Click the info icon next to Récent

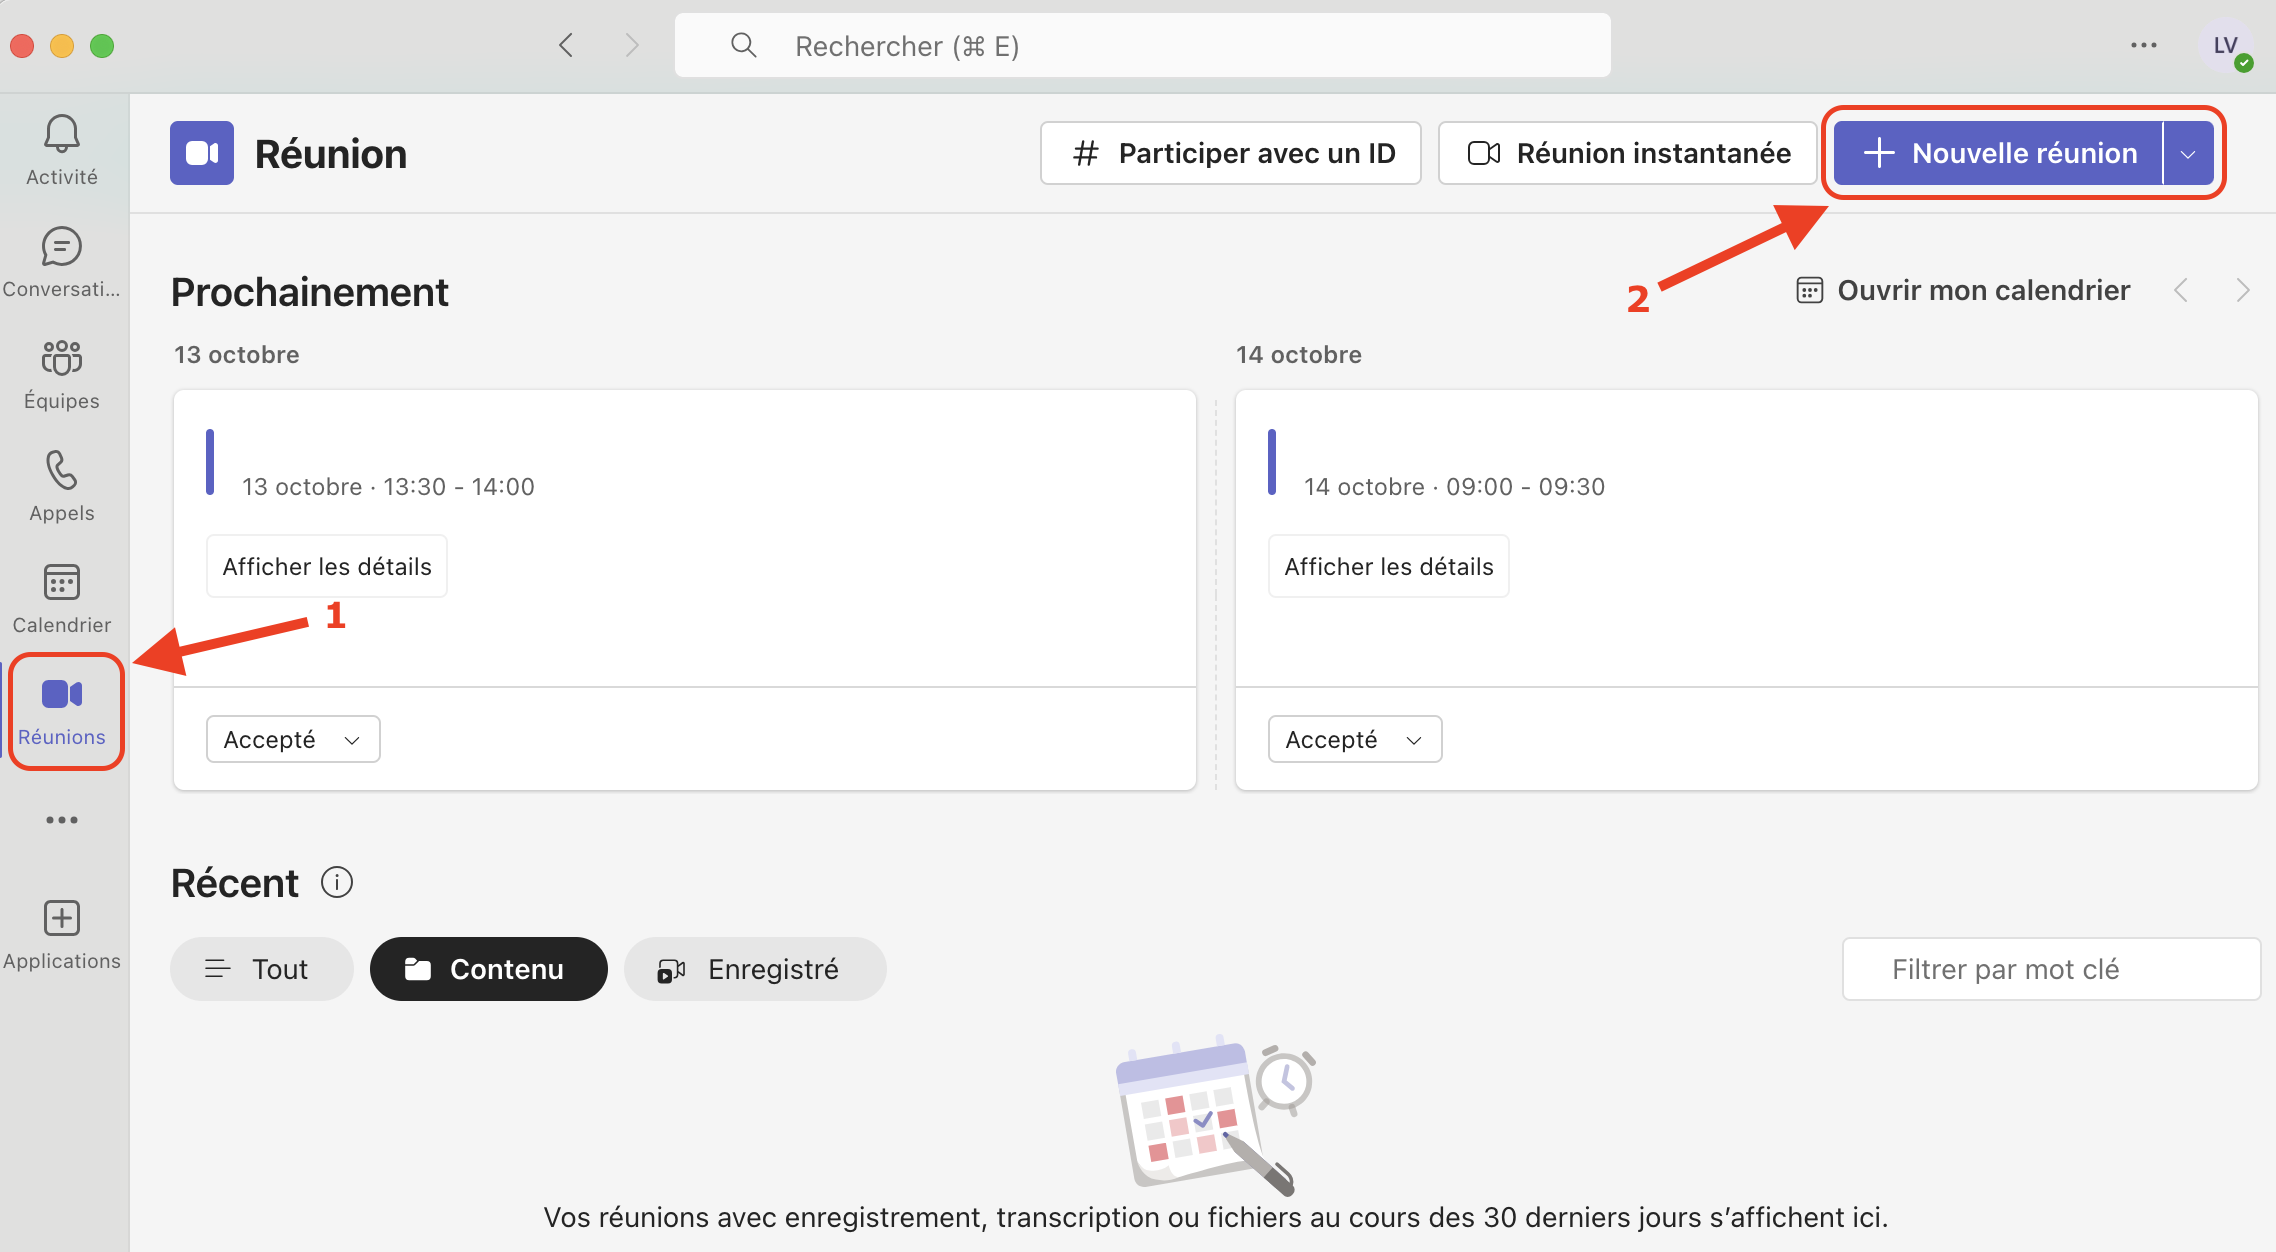coord(337,883)
